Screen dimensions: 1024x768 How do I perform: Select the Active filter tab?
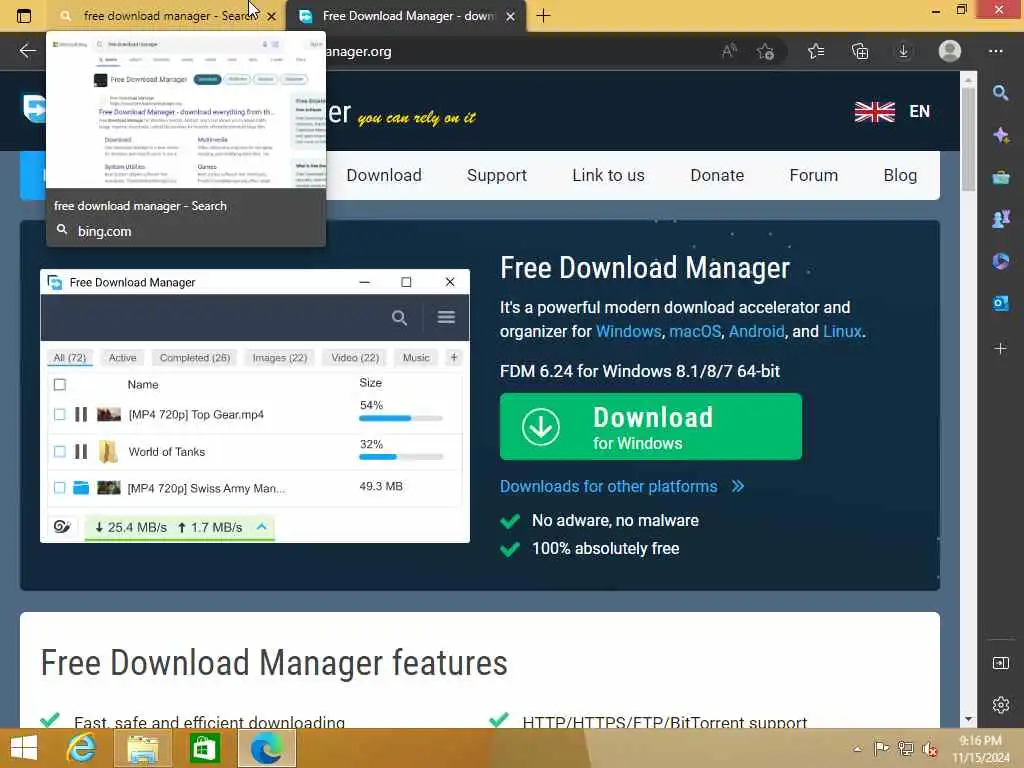pos(123,358)
